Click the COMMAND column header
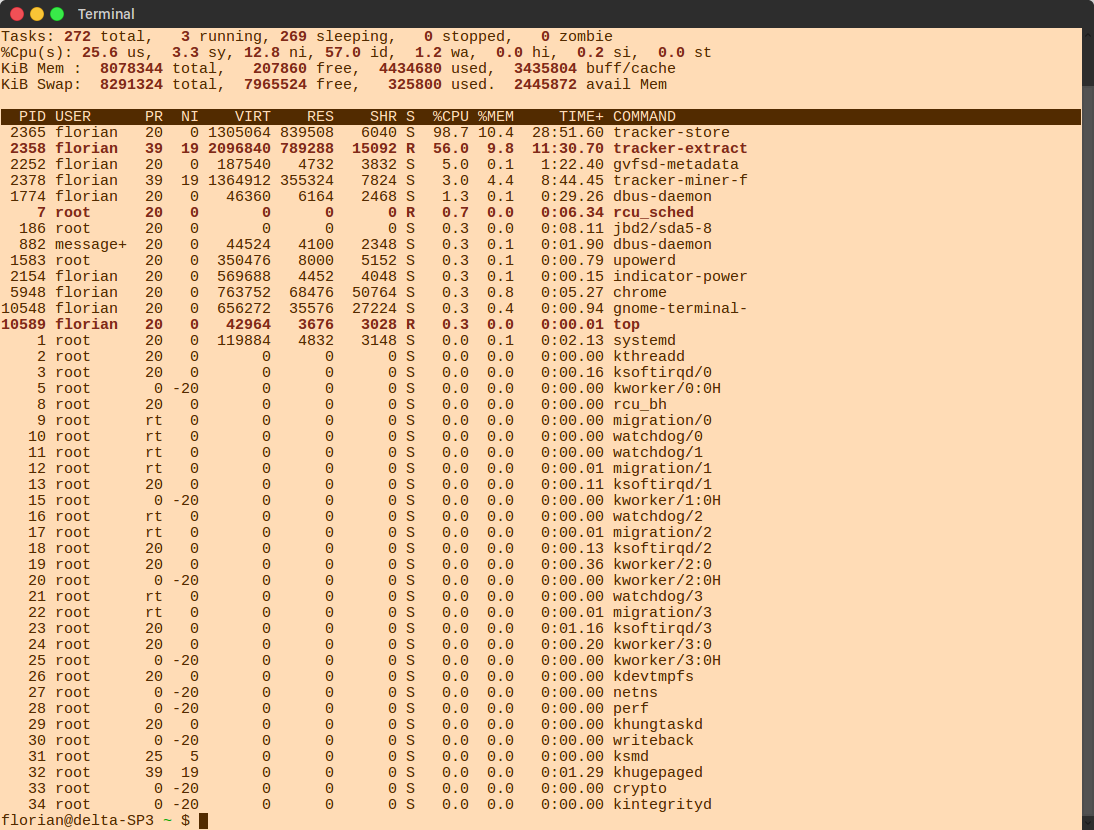The image size is (1094, 830). 644,117
